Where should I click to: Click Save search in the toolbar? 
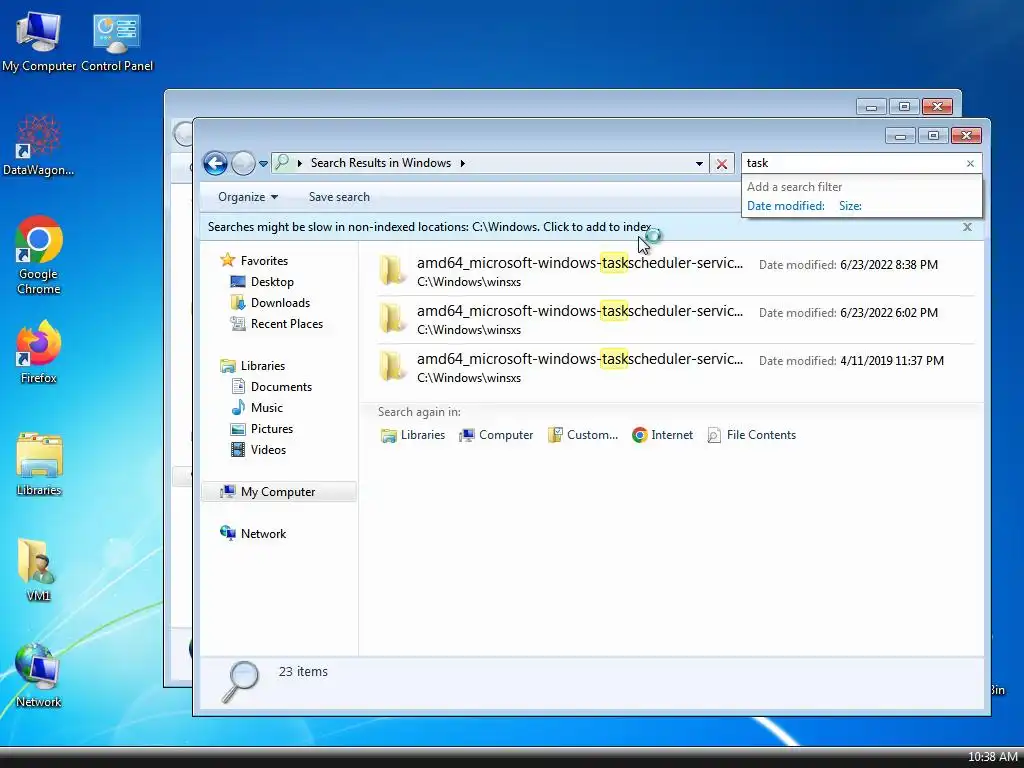339,197
